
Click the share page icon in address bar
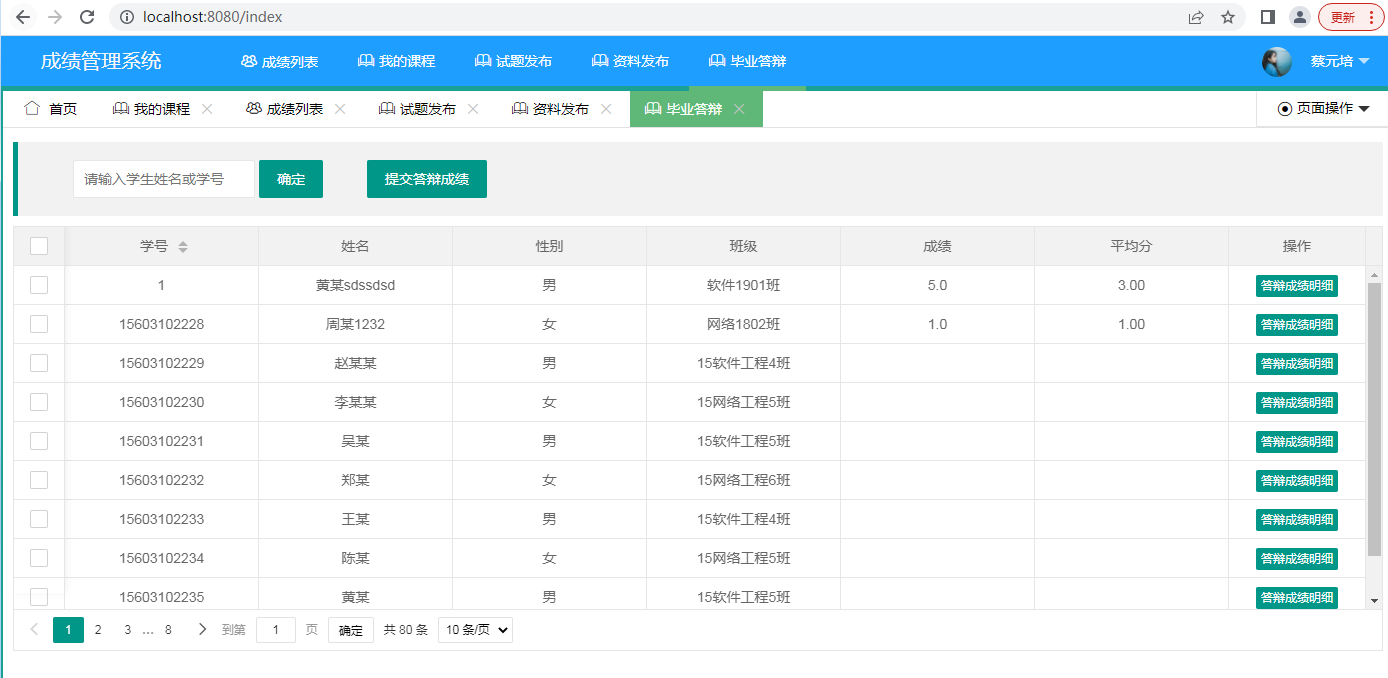click(x=1196, y=17)
